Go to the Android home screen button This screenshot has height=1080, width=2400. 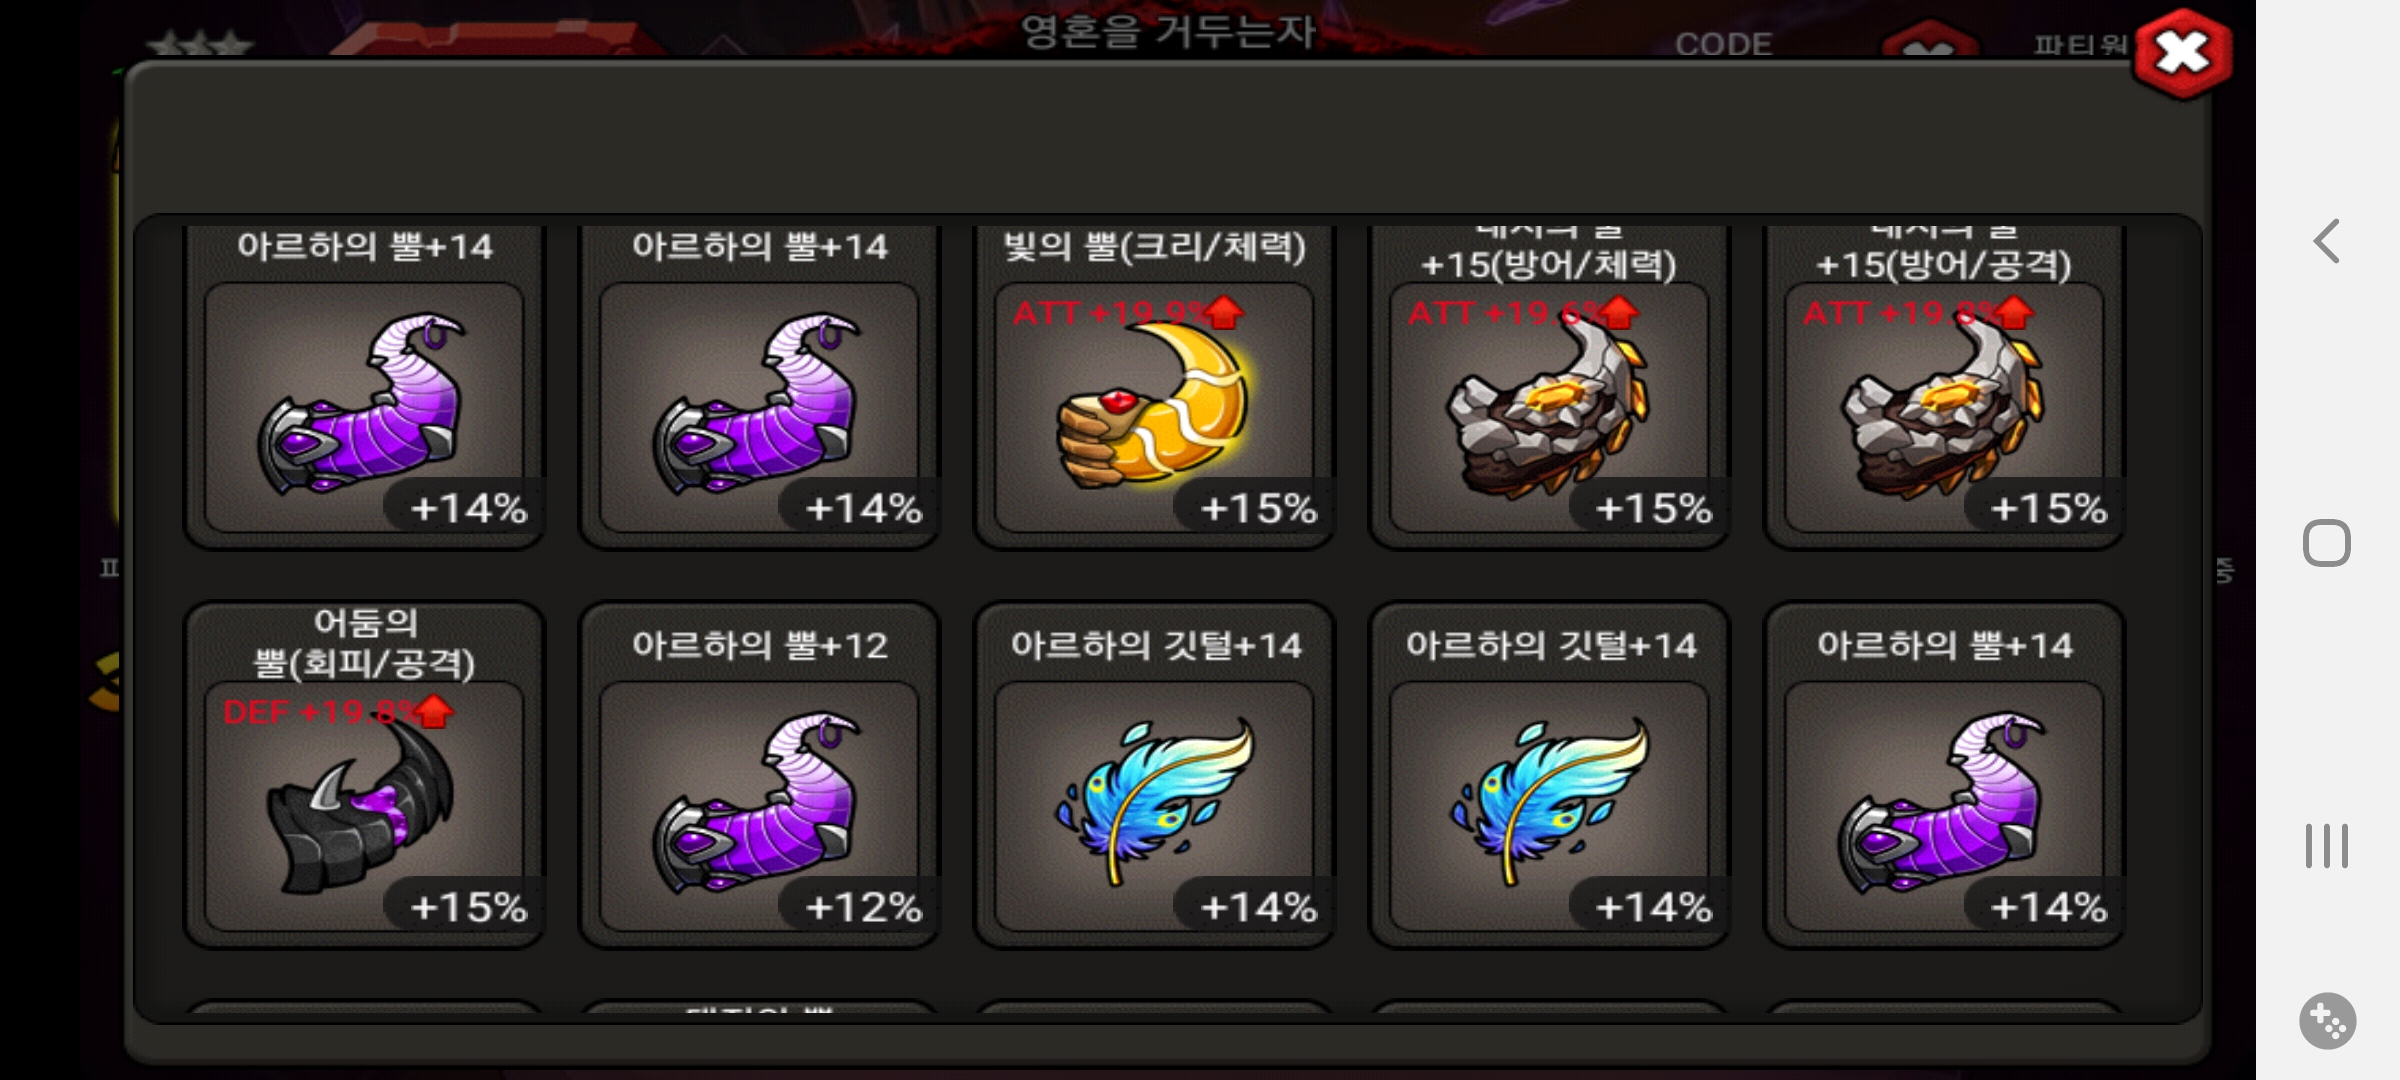coord(2327,543)
